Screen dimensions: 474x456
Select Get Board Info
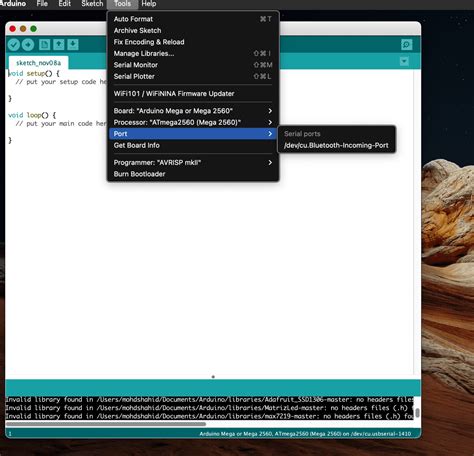pyautogui.click(x=193, y=145)
